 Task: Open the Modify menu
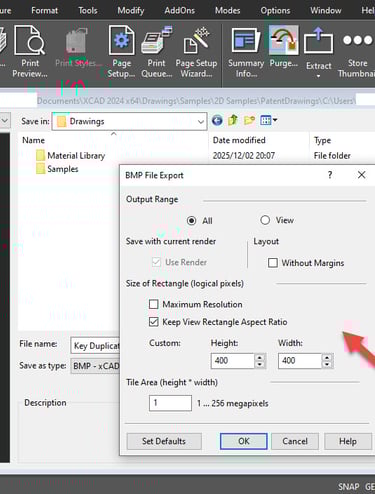[x=131, y=10]
